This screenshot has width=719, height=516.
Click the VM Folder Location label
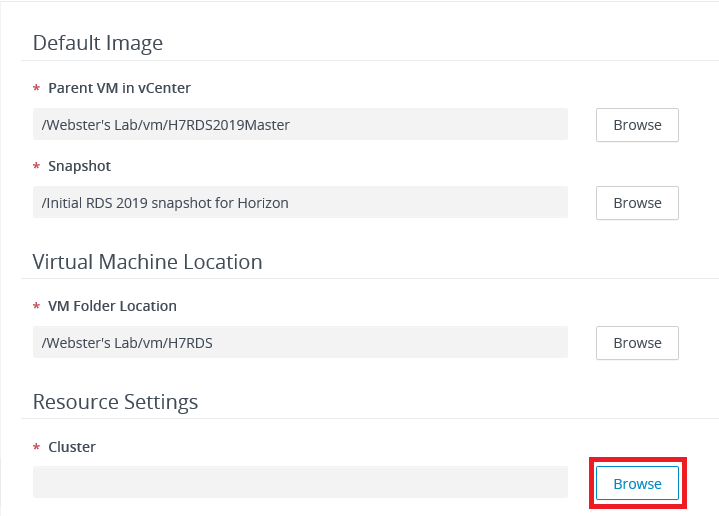pyautogui.click(x=112, y=306)
